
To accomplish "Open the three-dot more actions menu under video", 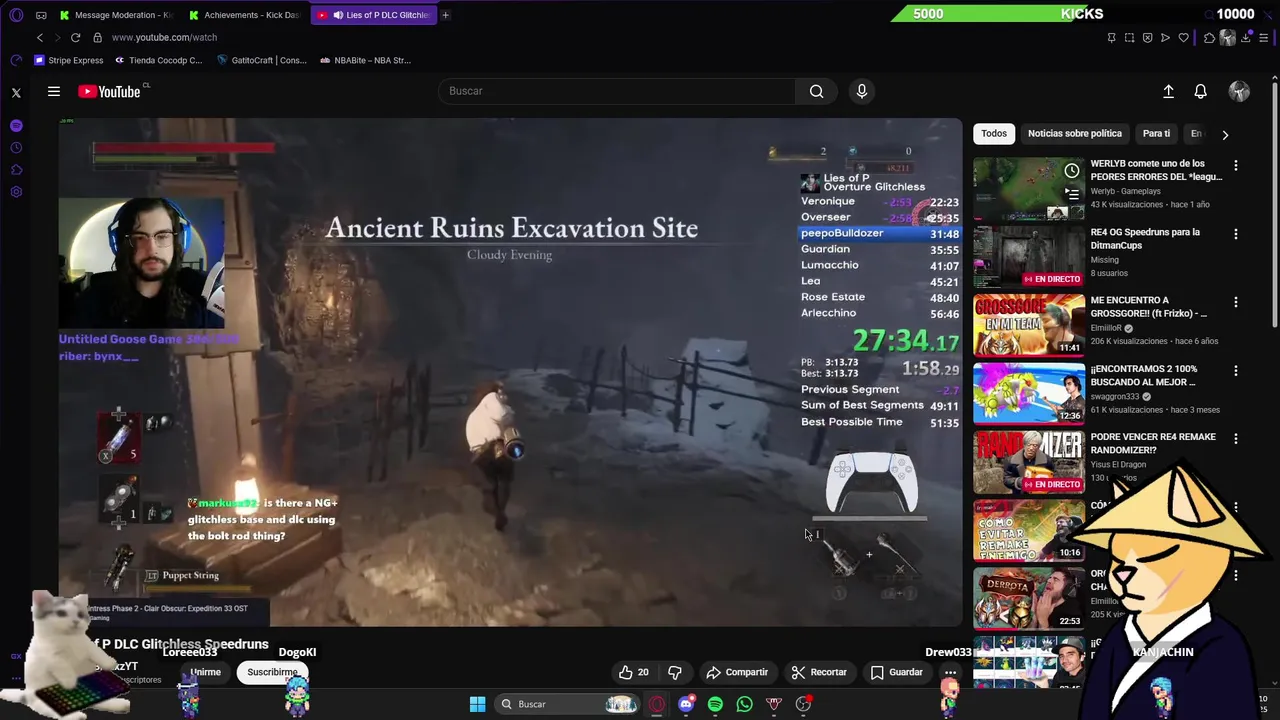I will pos(950,672).
